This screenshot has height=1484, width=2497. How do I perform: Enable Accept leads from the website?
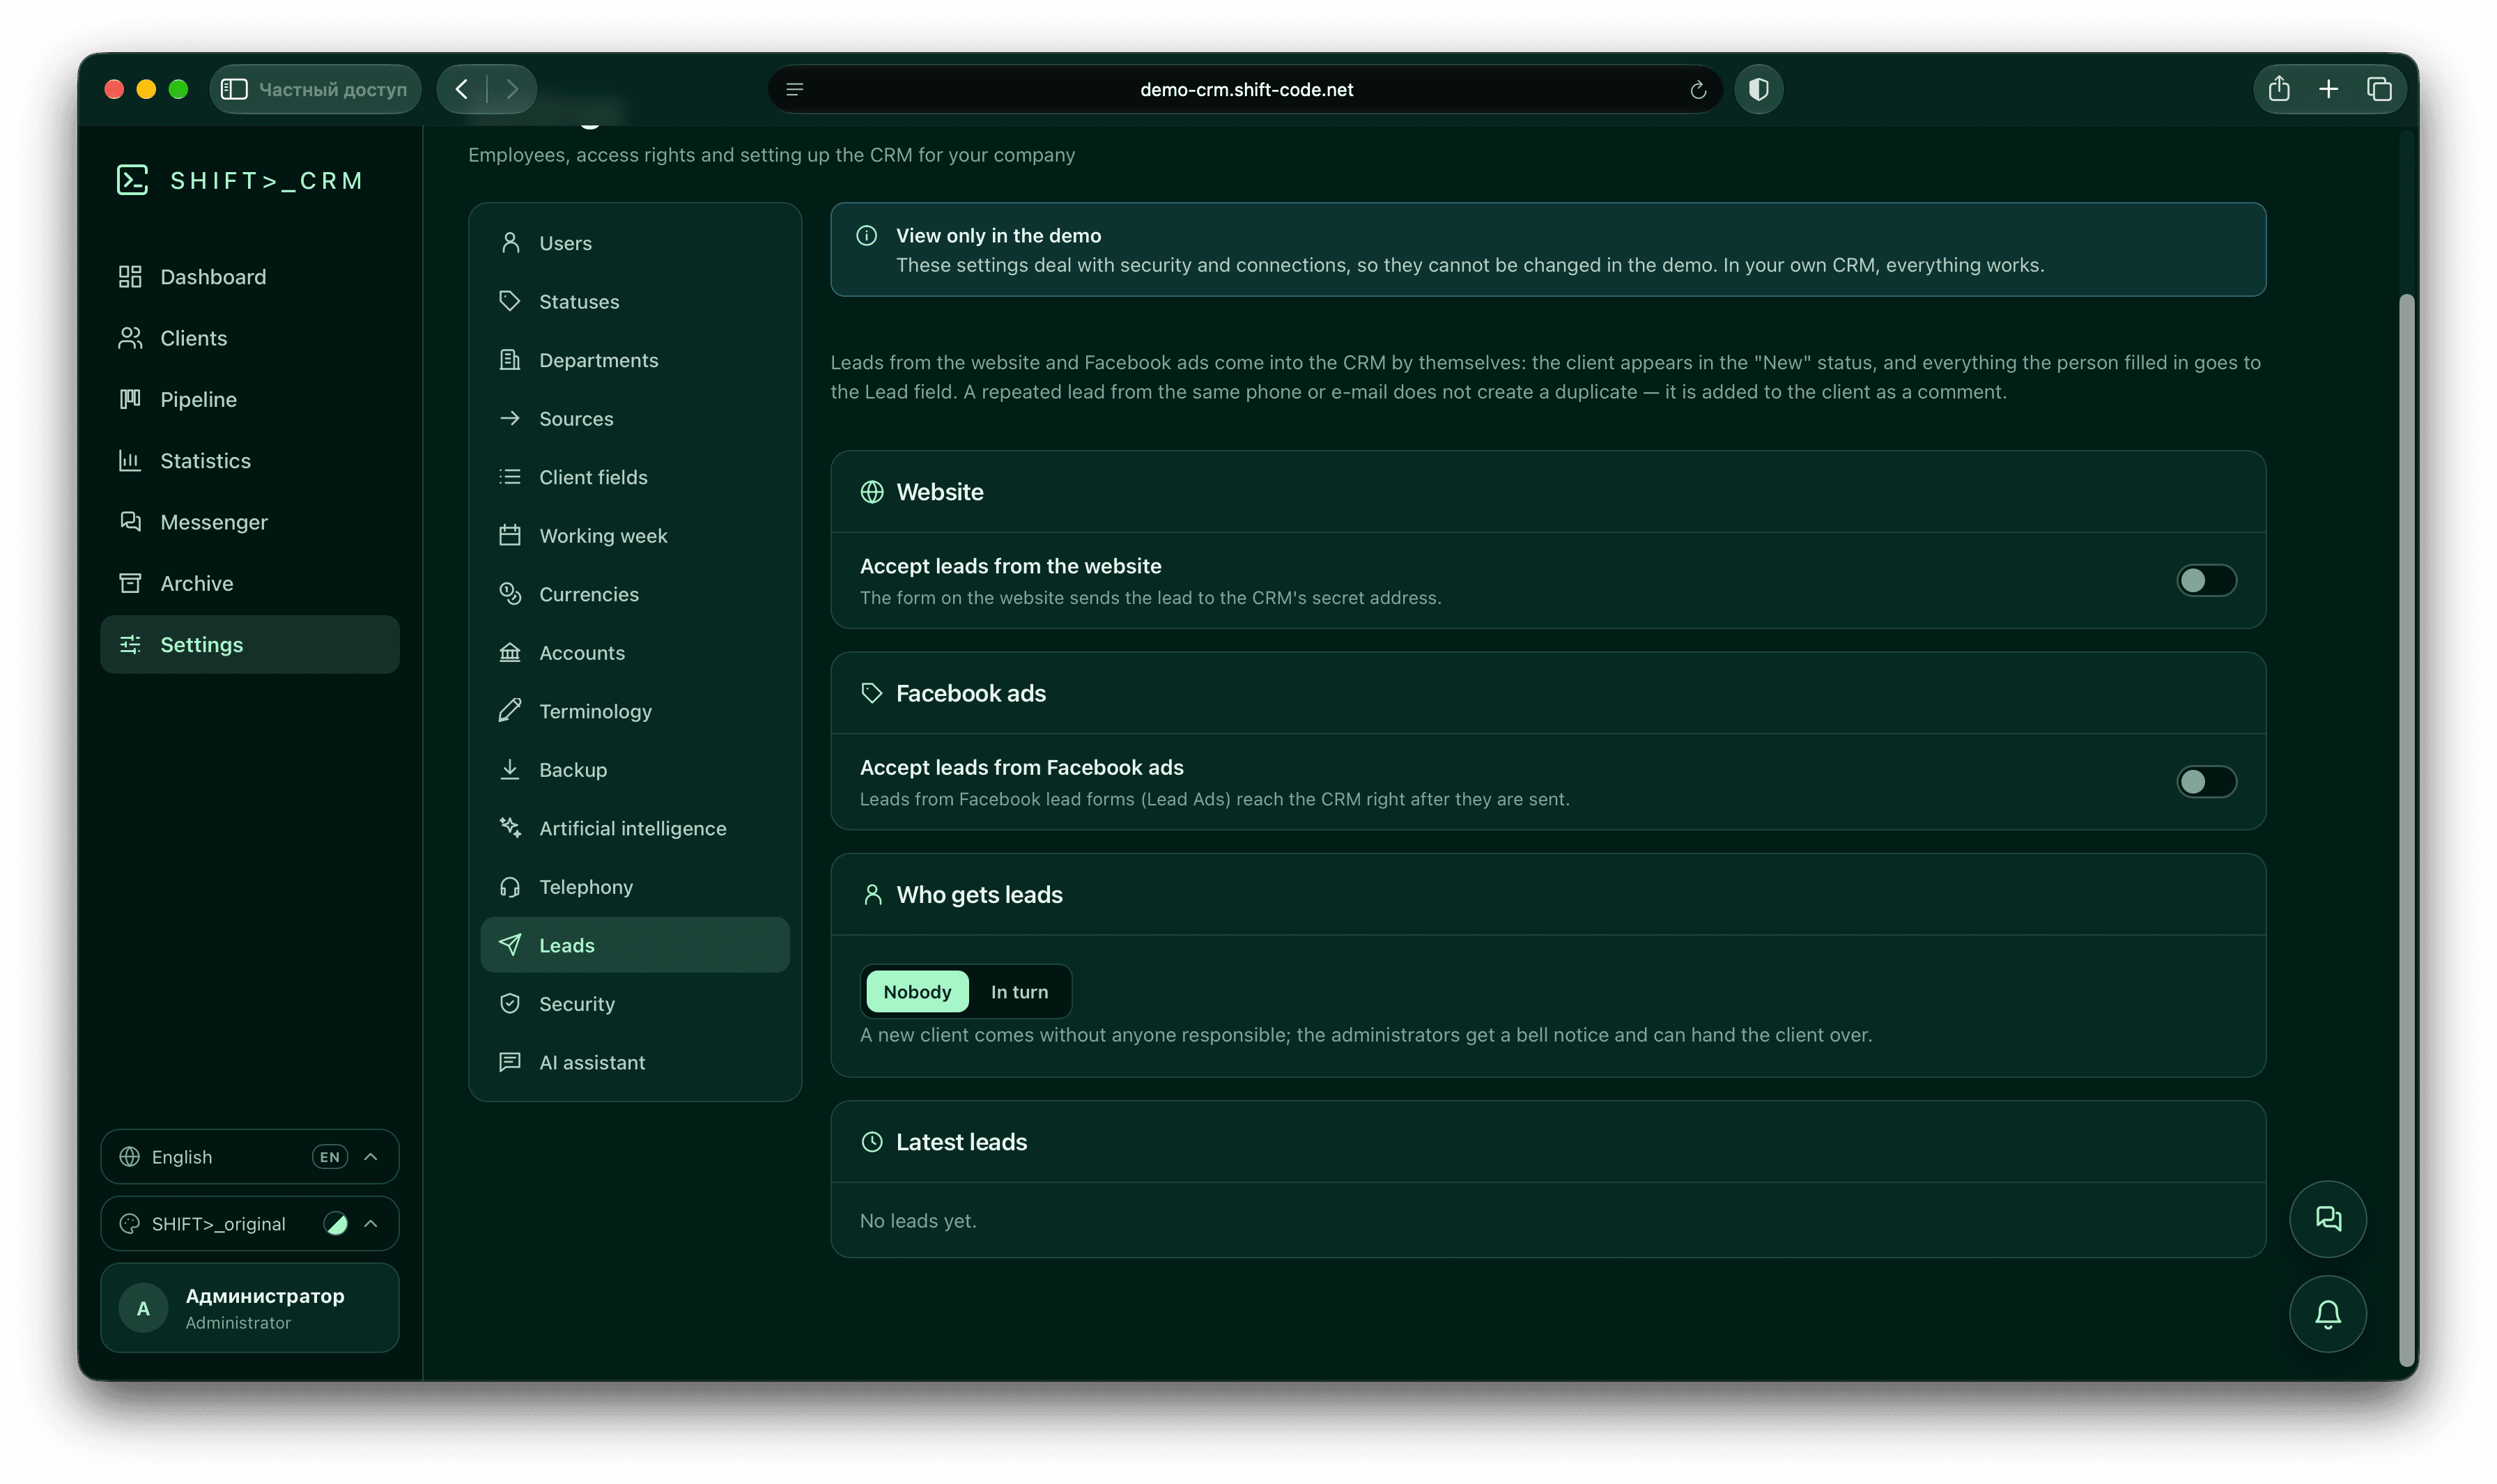click(2206, 580)
